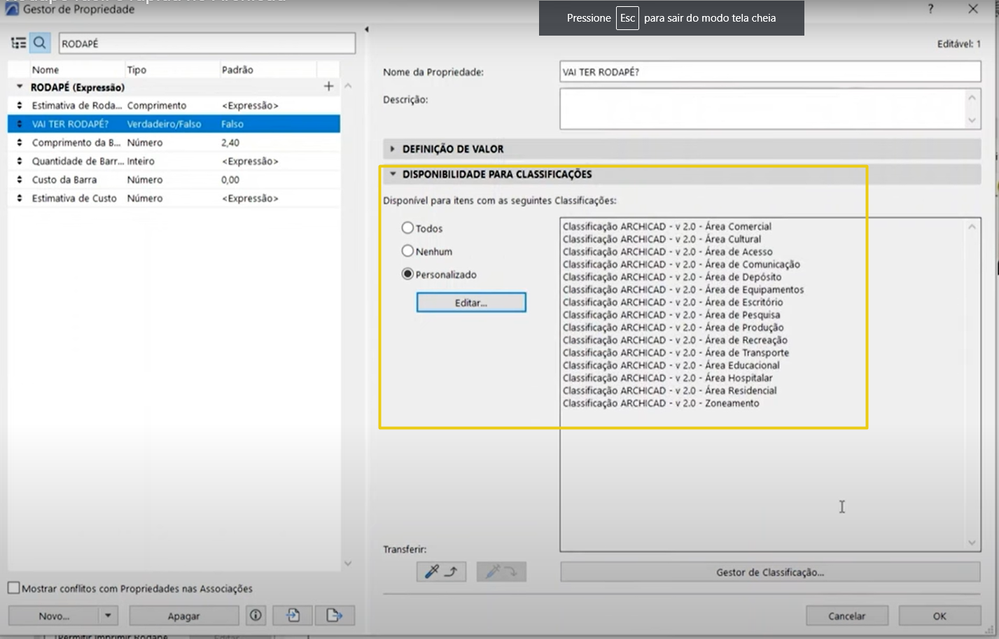This screenshot has width=999, height=639.
Task: Select Área Residencial classification entry
Action: coord(669,391)
